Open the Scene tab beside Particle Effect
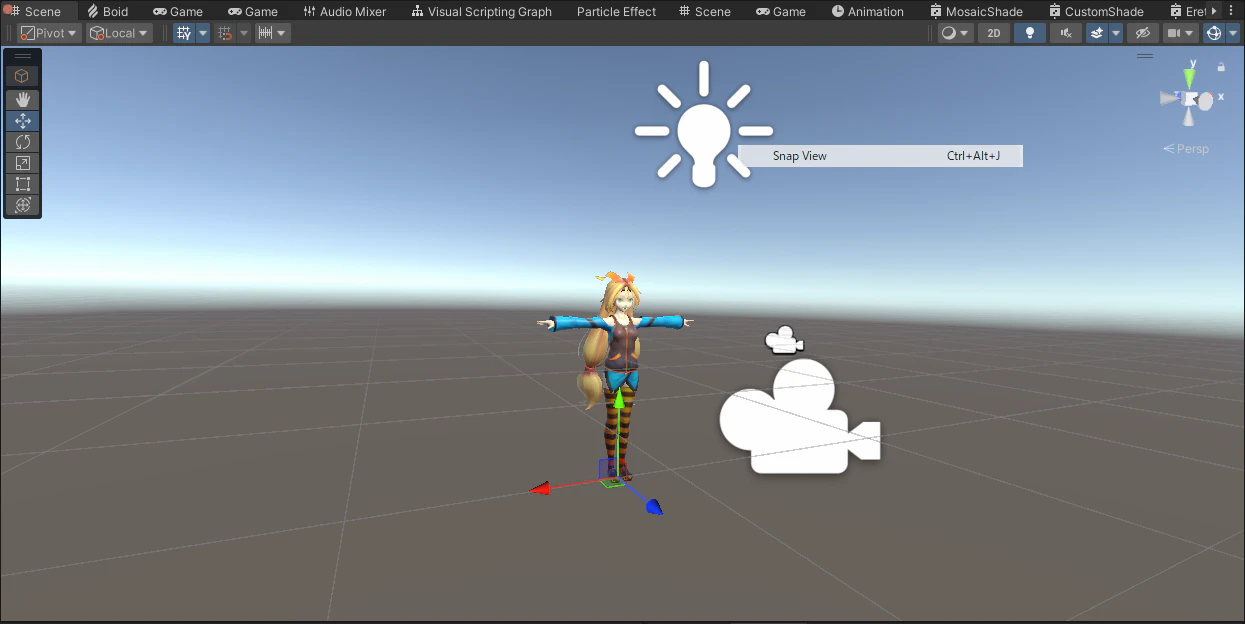Screen dimensions: 1245x624 pyautogui.click(x=705, y=11)
